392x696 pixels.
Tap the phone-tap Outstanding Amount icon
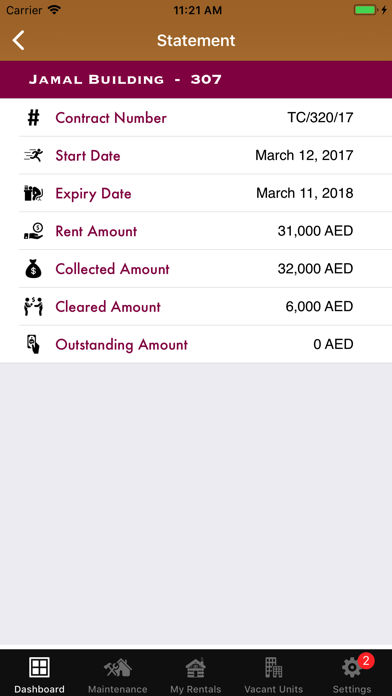[x=33, y=344]
